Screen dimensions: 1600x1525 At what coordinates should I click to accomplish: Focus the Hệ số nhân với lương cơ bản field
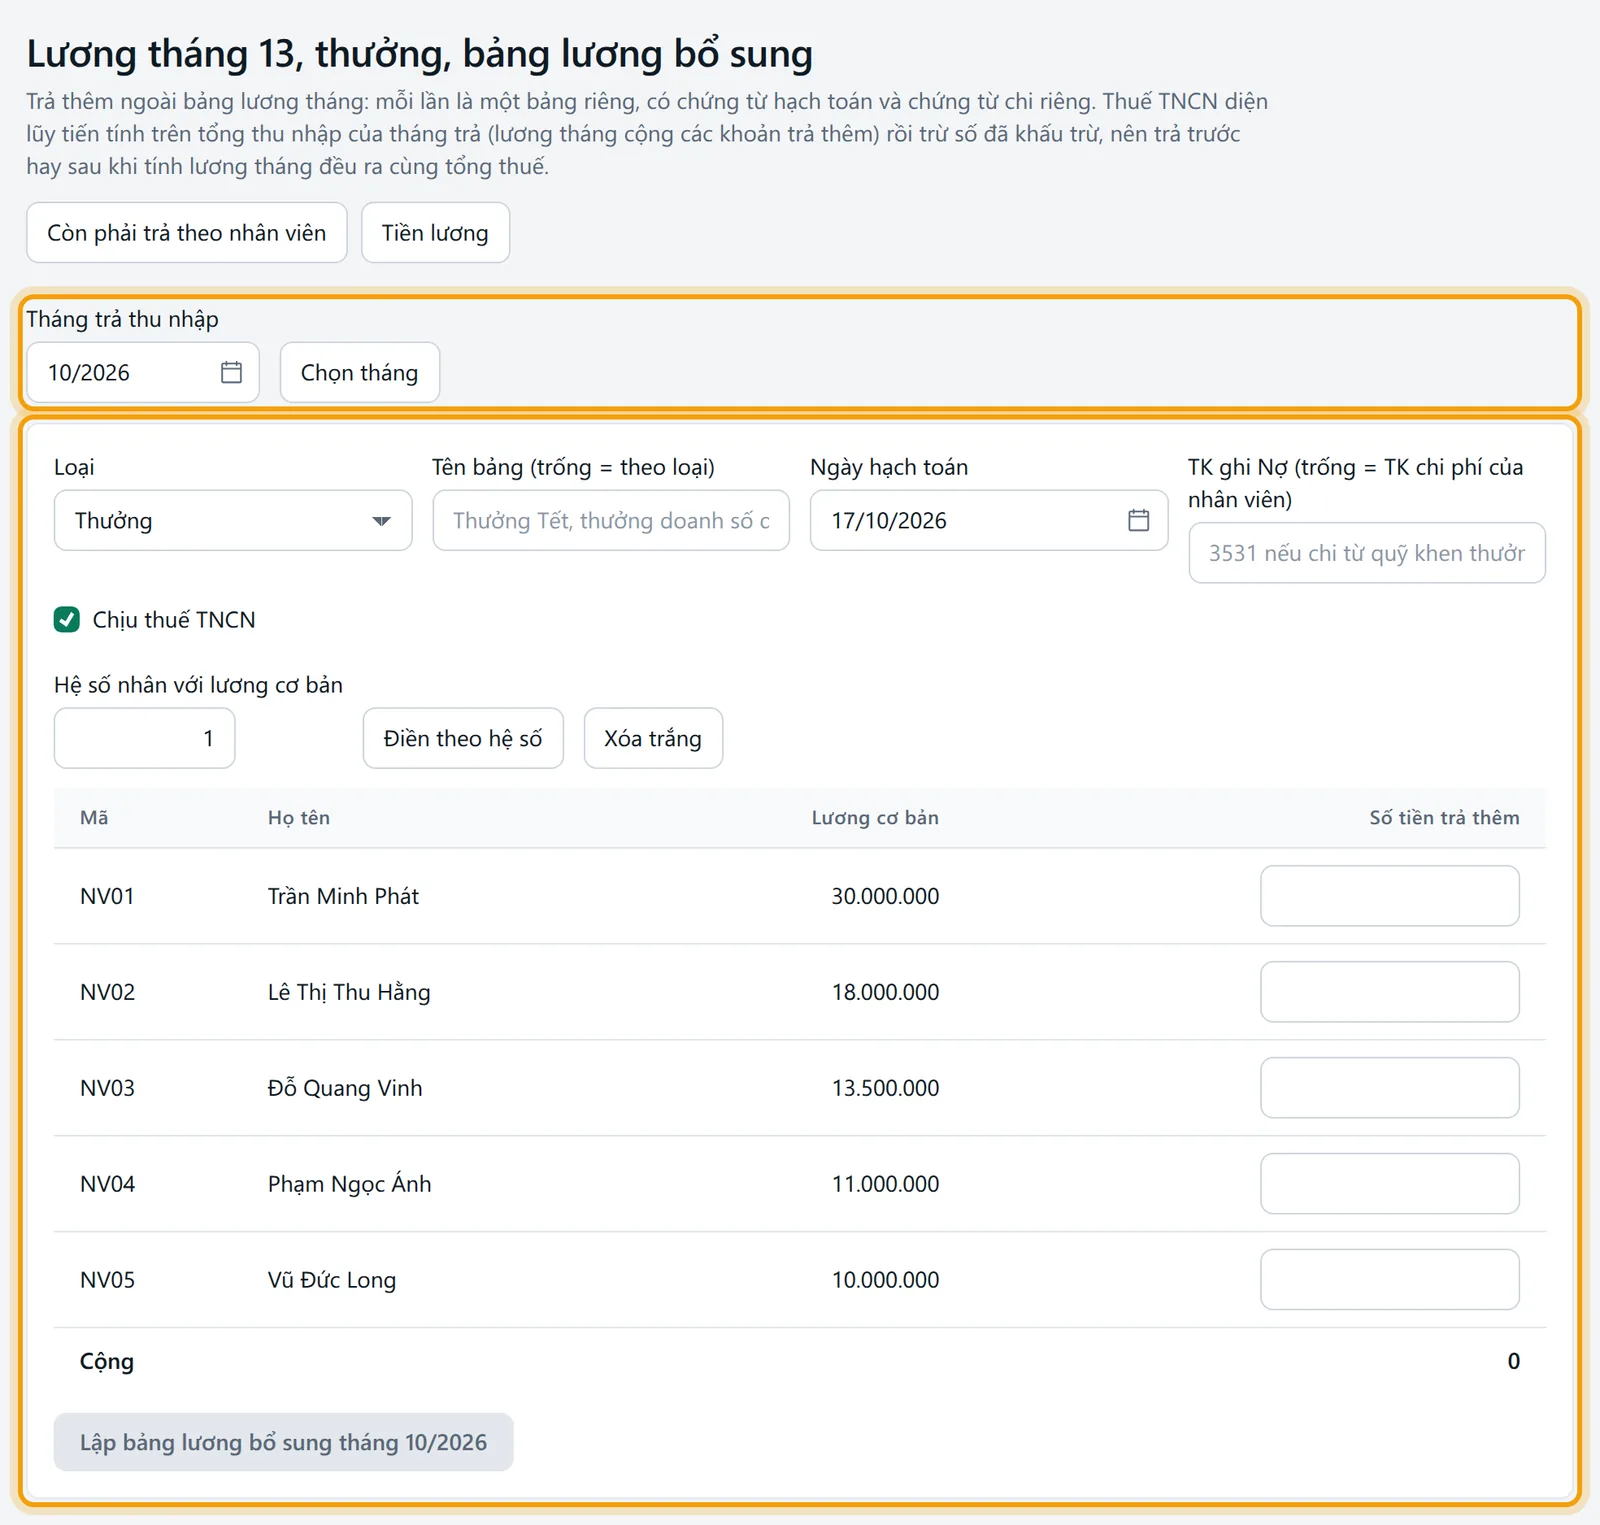tap(145, 738)
